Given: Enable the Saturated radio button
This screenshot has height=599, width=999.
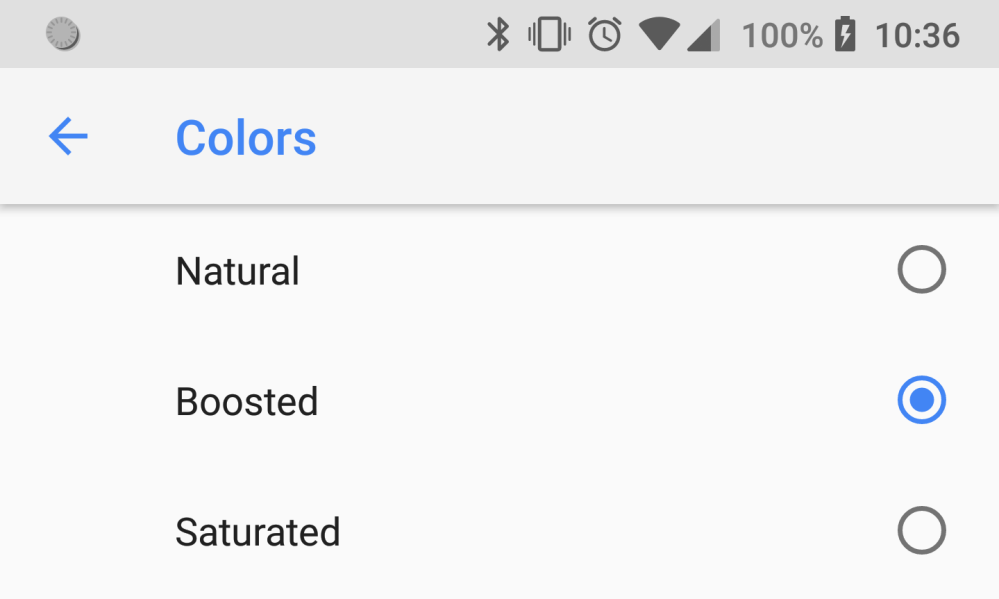Looking at the screenshot, I should 921,530.
